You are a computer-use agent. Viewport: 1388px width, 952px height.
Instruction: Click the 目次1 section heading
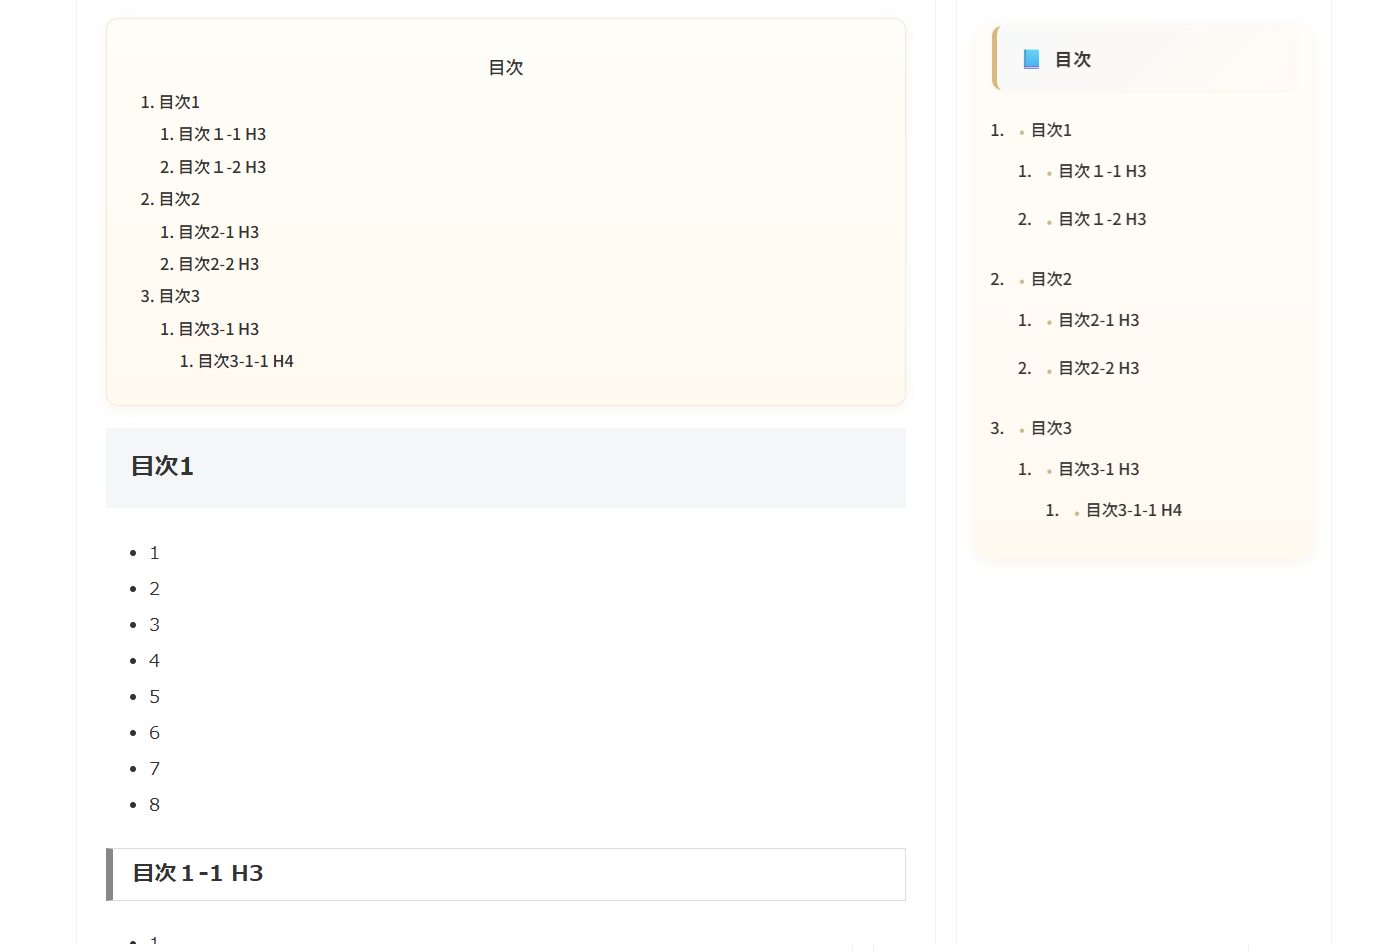(162, 466)
